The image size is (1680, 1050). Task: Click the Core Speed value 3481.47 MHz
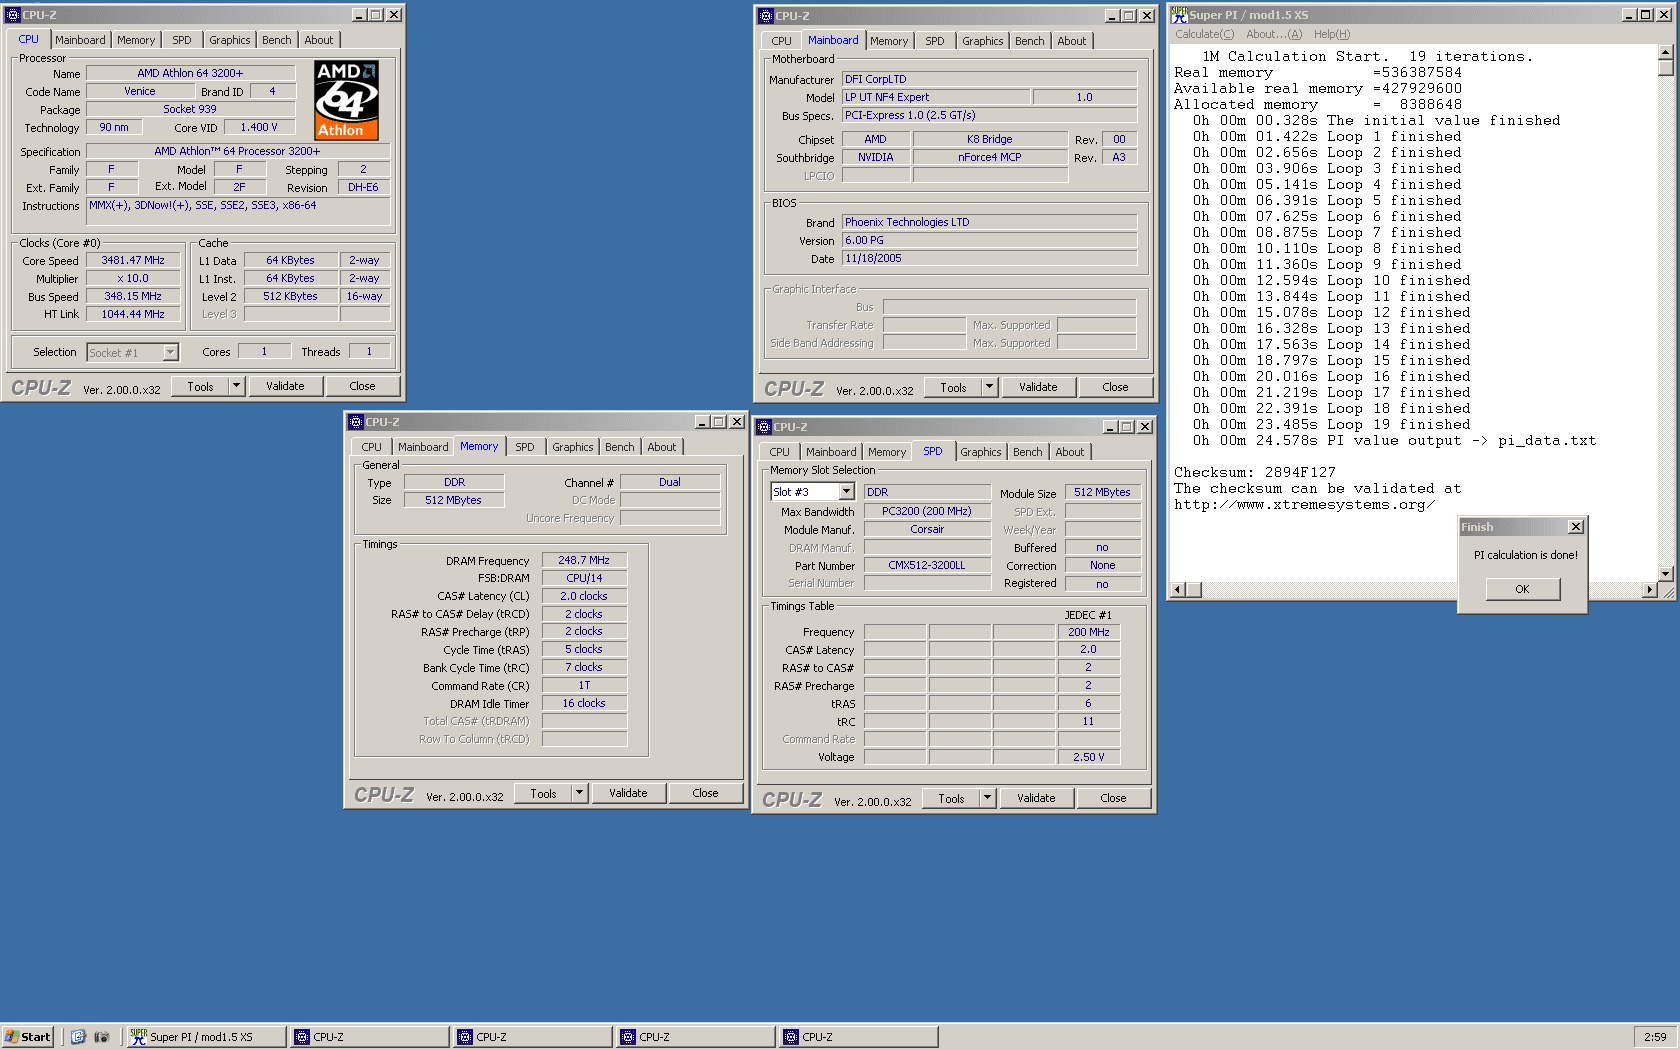click(133, 260)
